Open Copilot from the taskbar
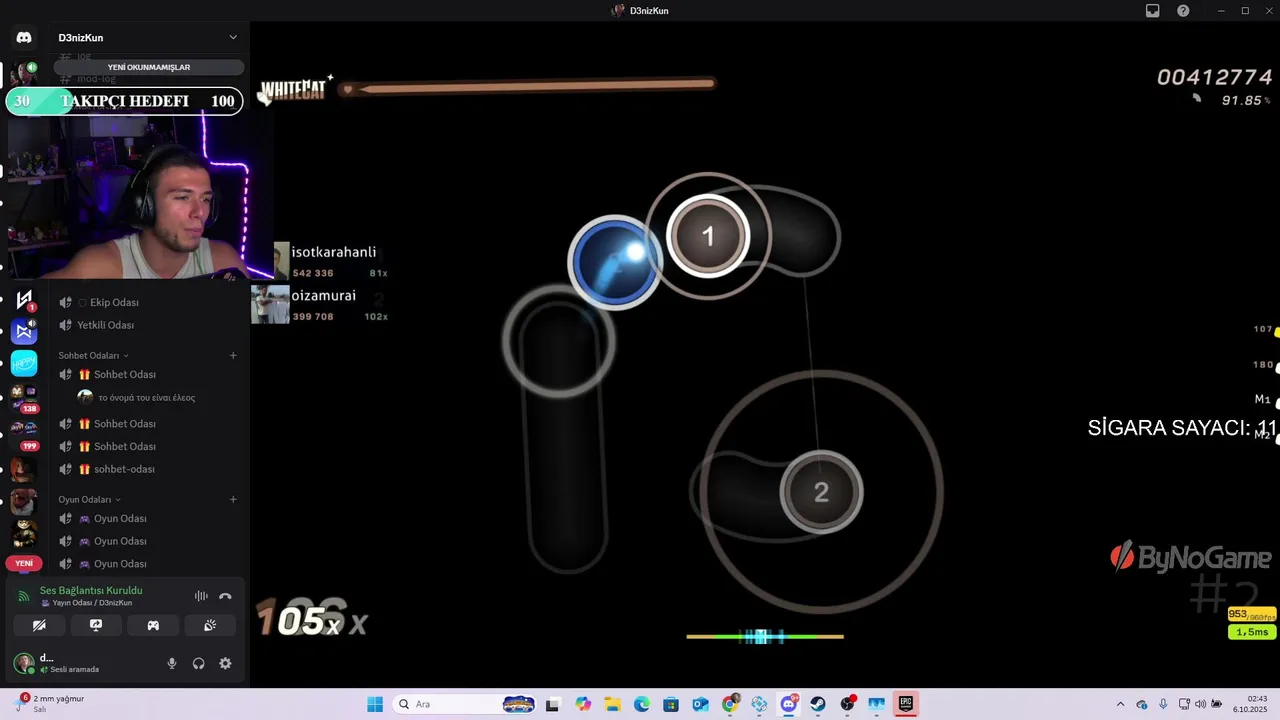Image resolution: width=1280 pixels, height=720 pixels. click(x=583, y=704)
